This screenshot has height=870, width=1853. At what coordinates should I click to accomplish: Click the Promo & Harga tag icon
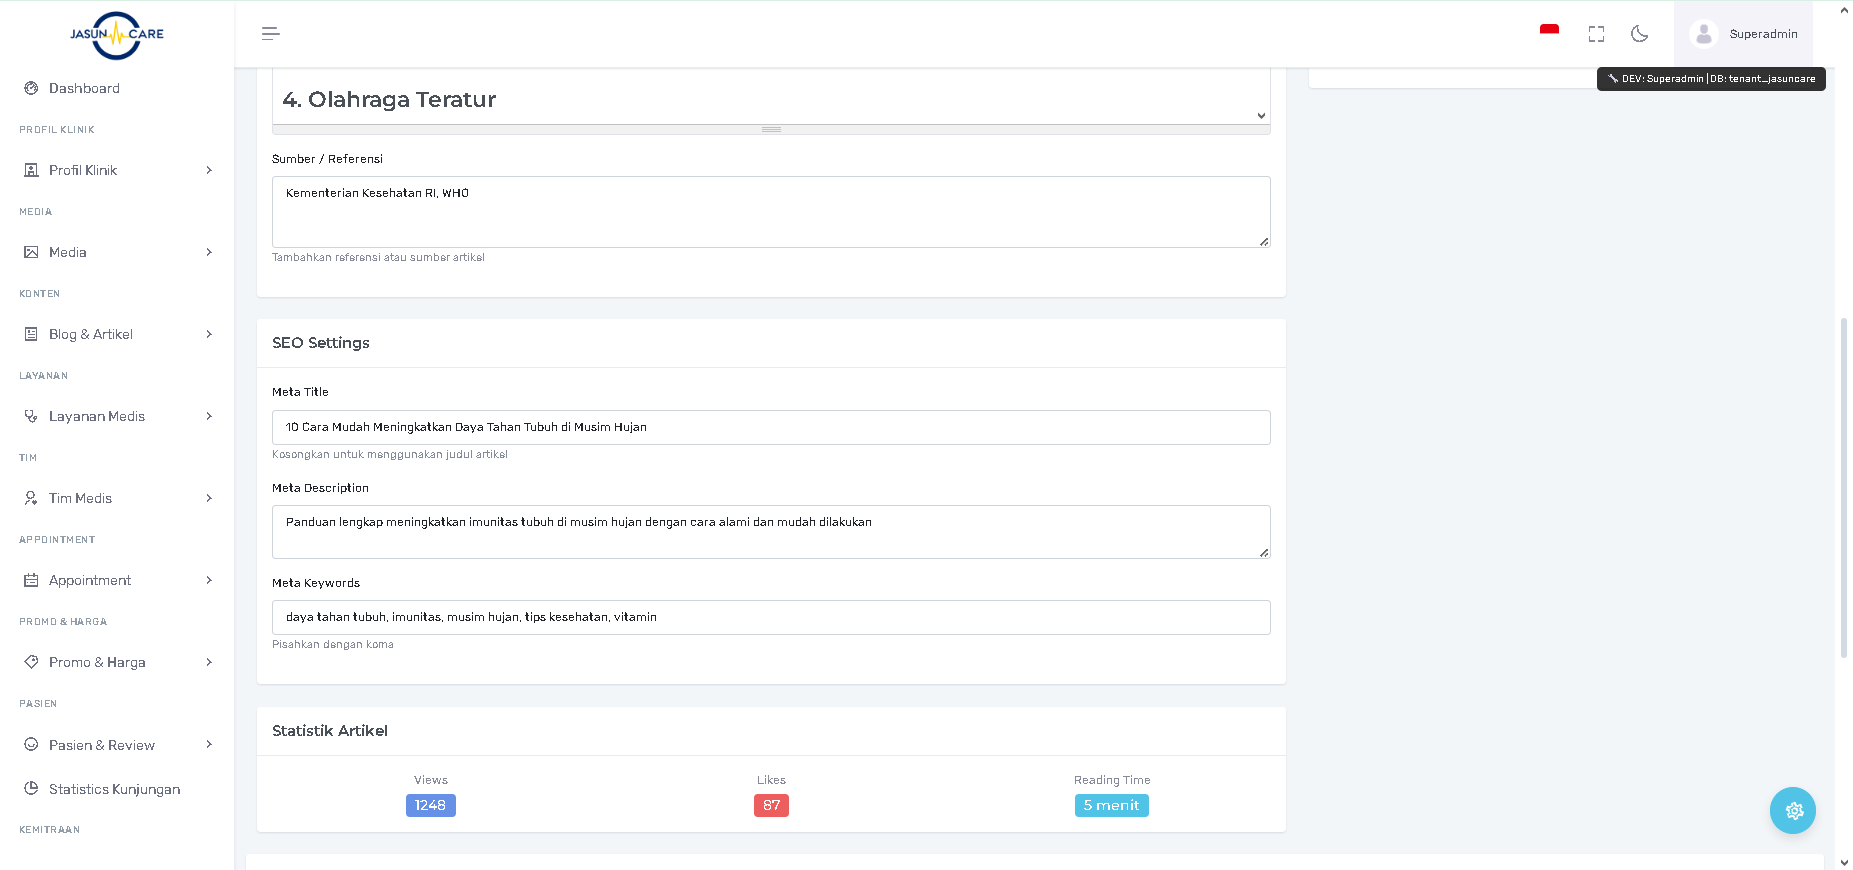click(x=31, y=662)
